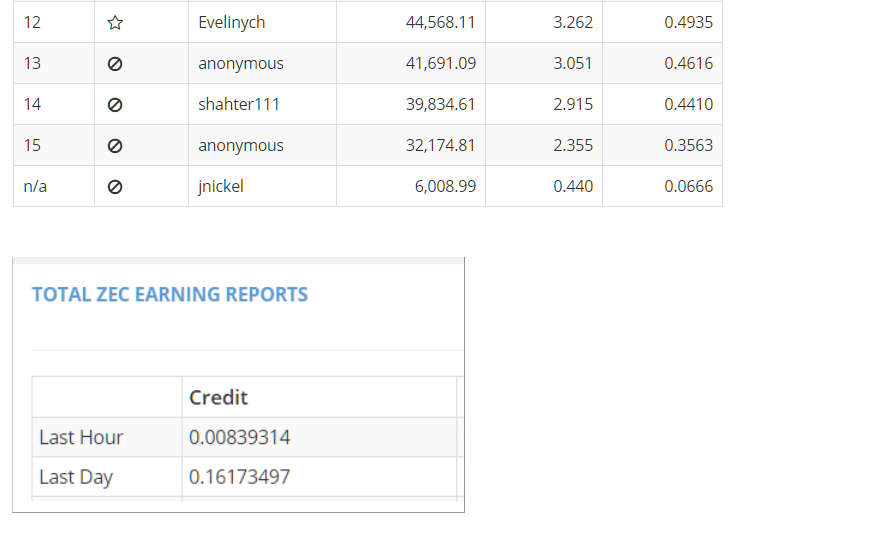Click the value 3.262

tap(573, 22)
